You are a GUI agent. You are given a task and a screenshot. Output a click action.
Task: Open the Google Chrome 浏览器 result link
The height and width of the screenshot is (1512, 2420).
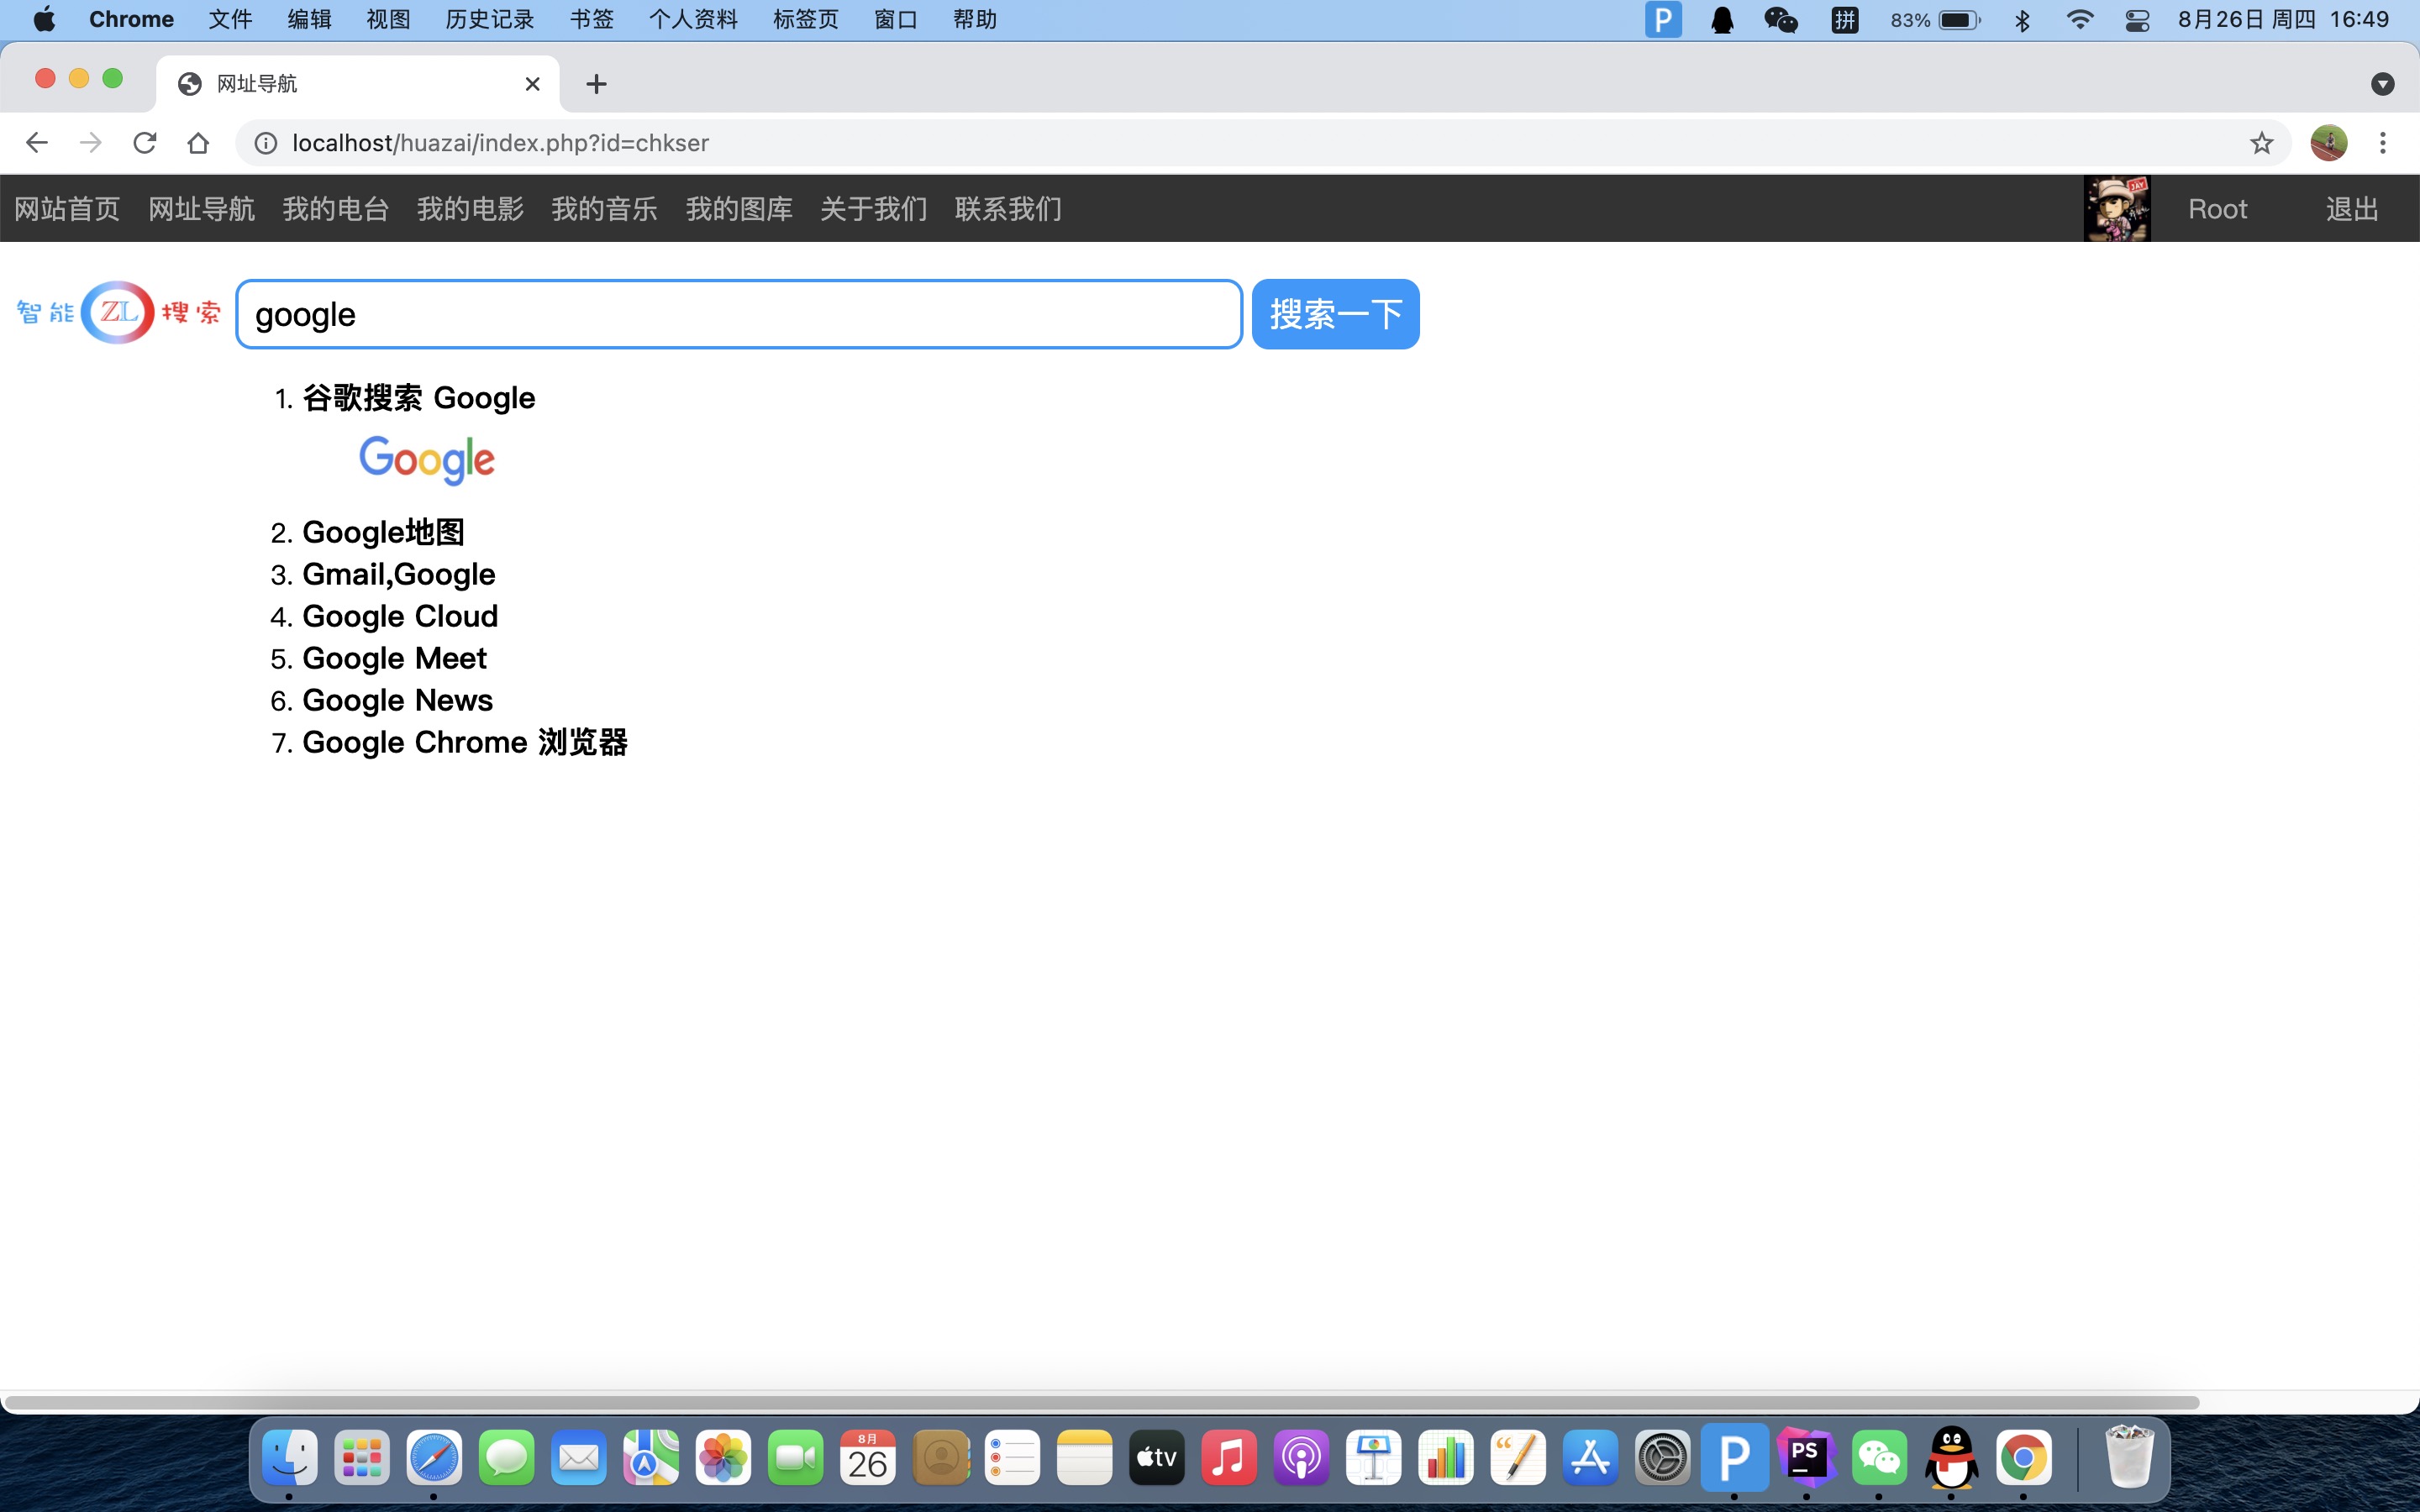464,742
